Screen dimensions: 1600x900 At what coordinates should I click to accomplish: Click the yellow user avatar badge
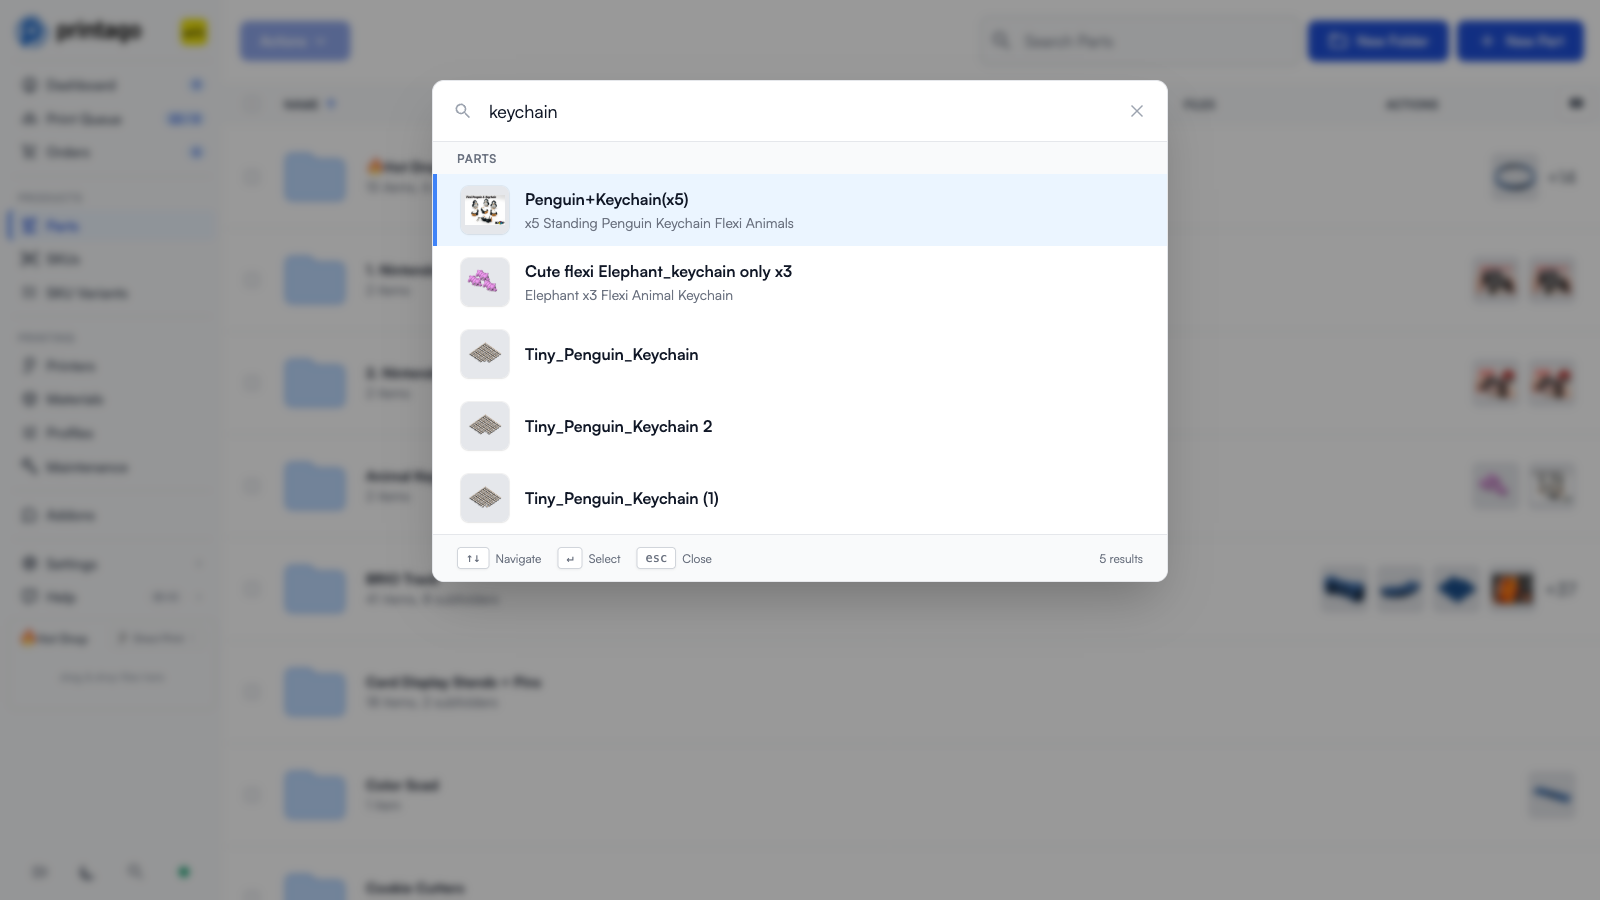[194, 32]
